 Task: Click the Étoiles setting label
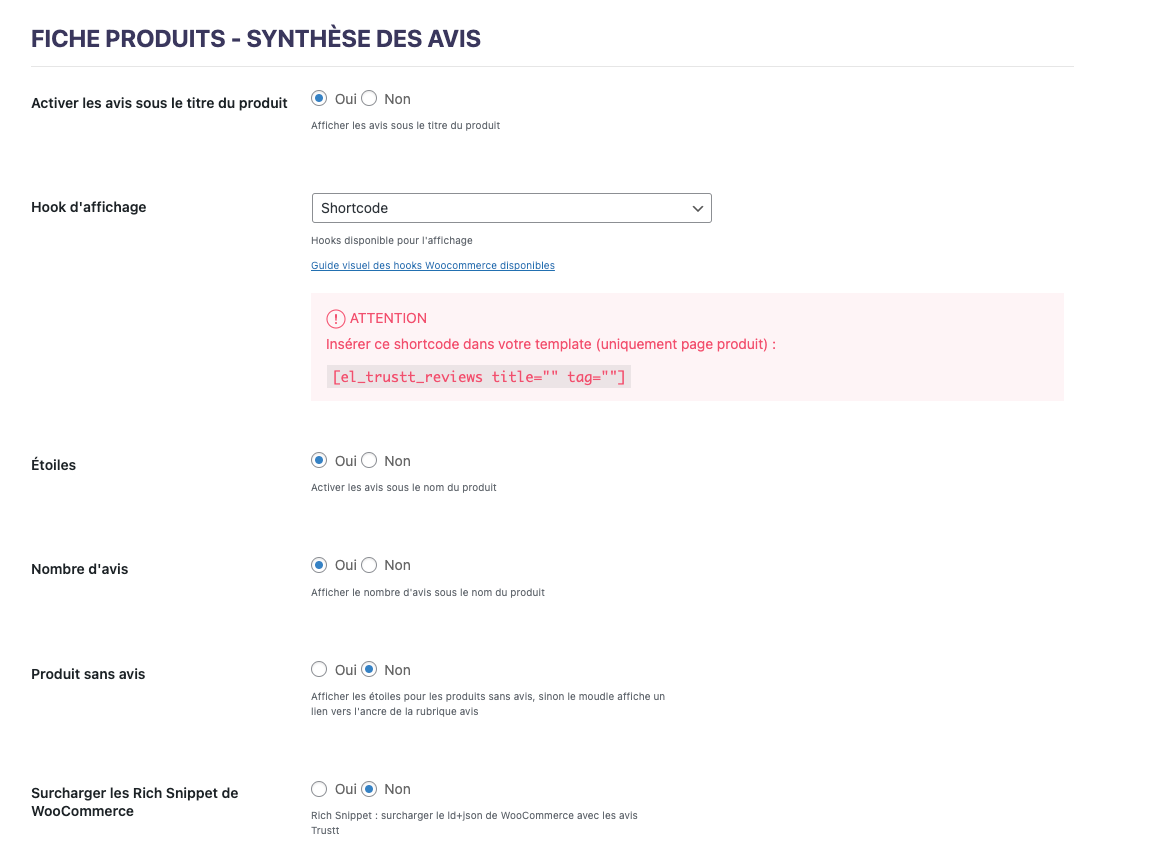click(x=54, y=465)
